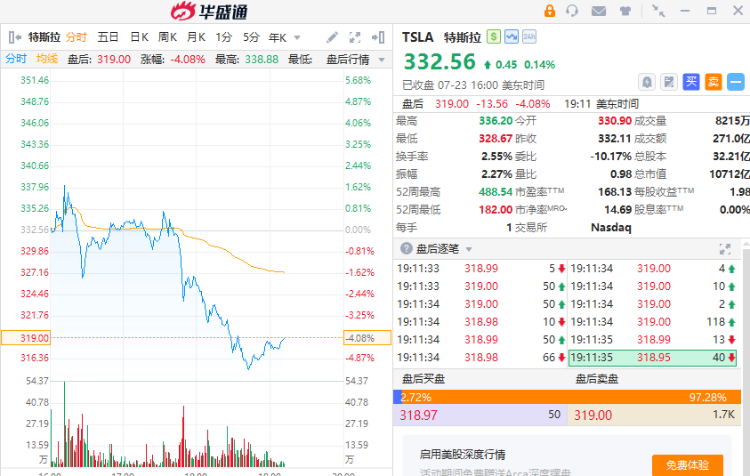750x476 pixels.
Task: Click the help question mark near 盘后逐笔
Action: pos(407,248)
